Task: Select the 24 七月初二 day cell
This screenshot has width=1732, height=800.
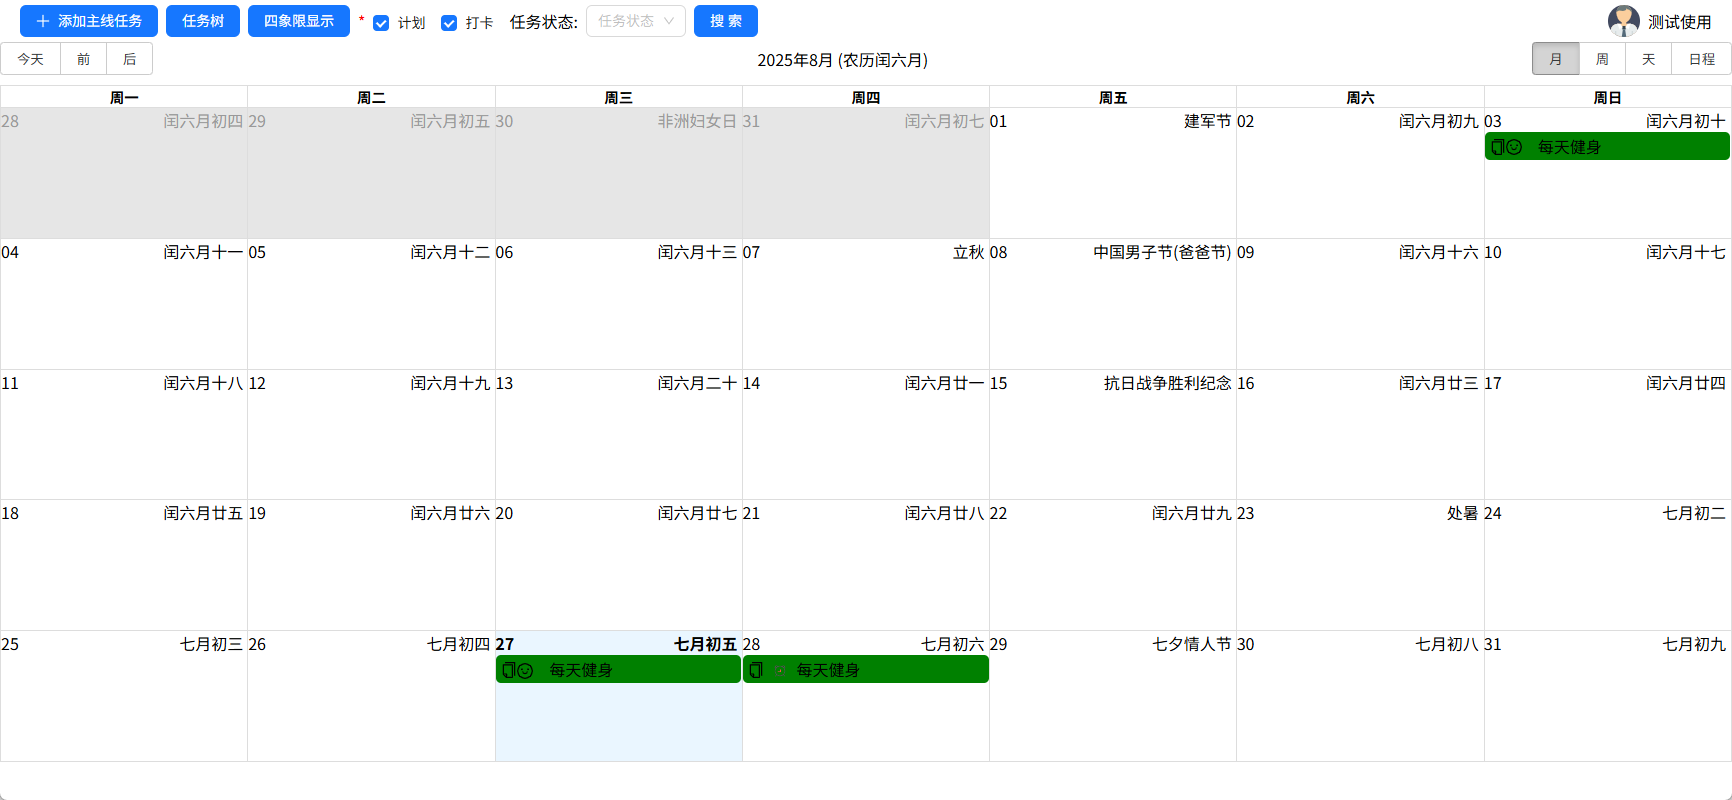Action: point(1607,565)
